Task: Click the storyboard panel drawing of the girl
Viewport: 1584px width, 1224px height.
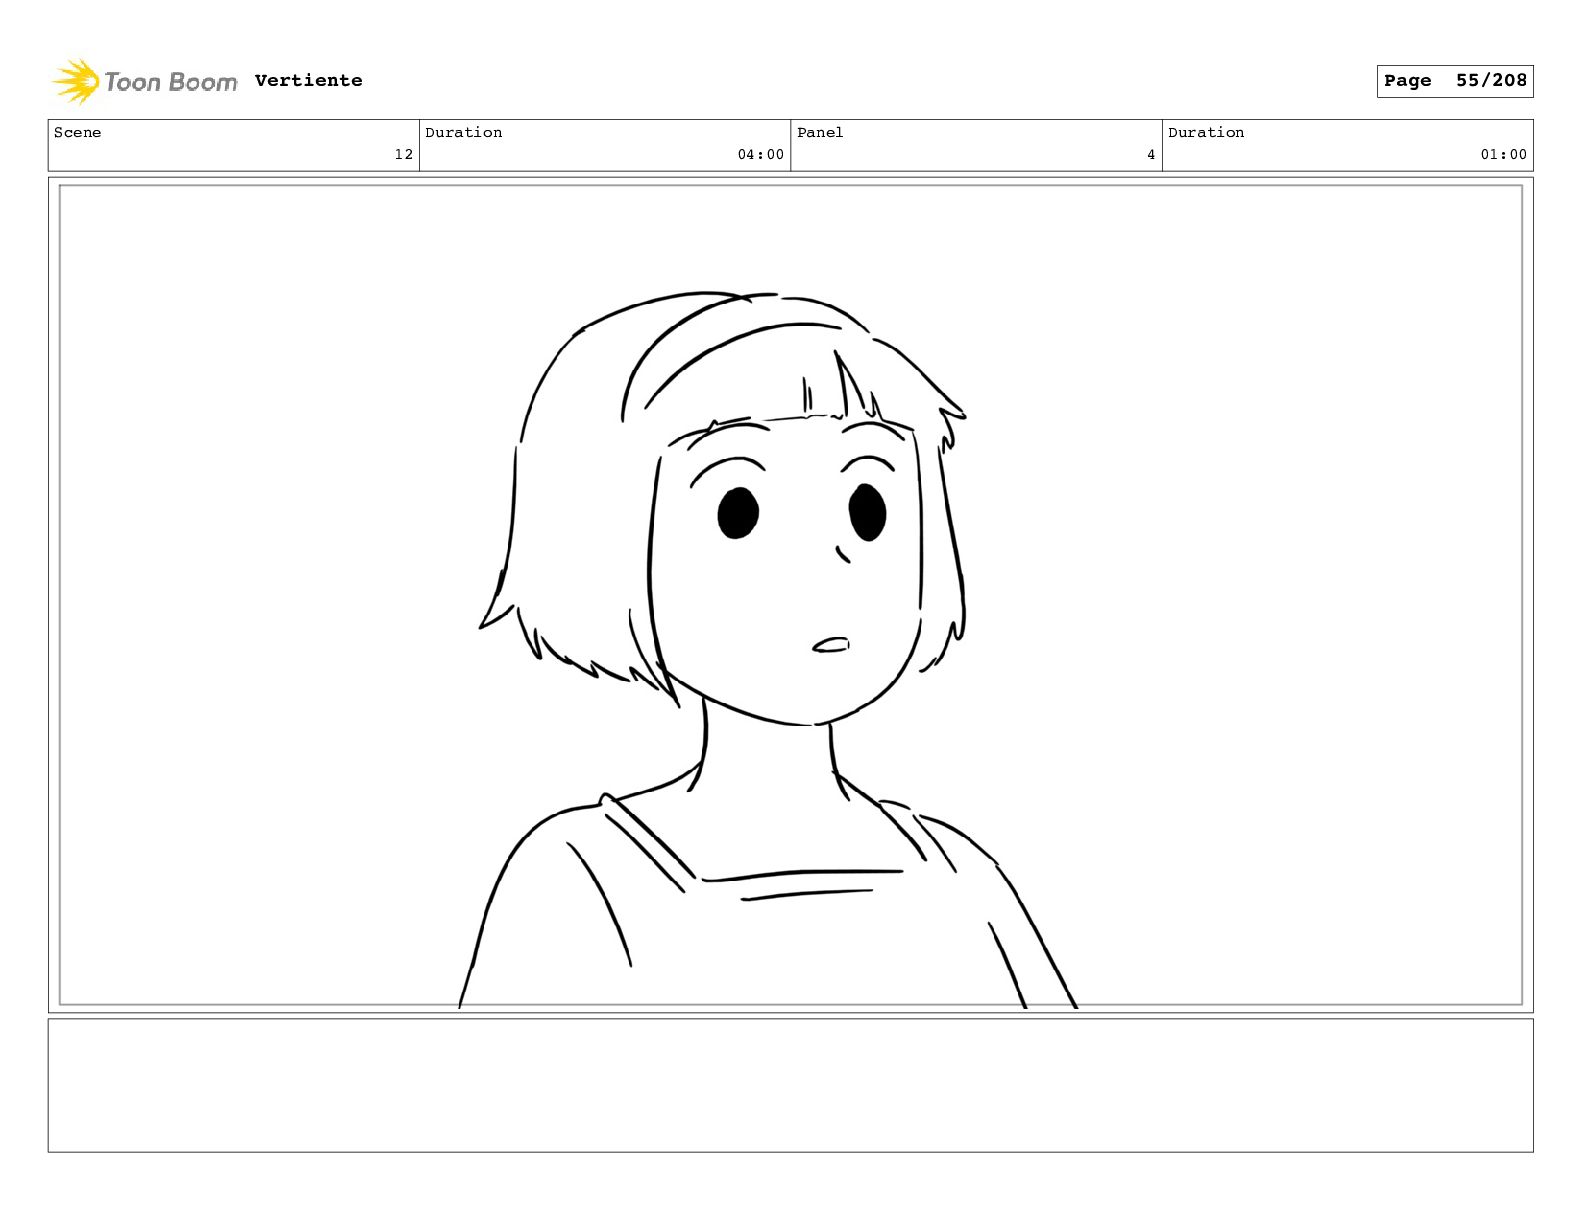Action: (x=790, y=595)
